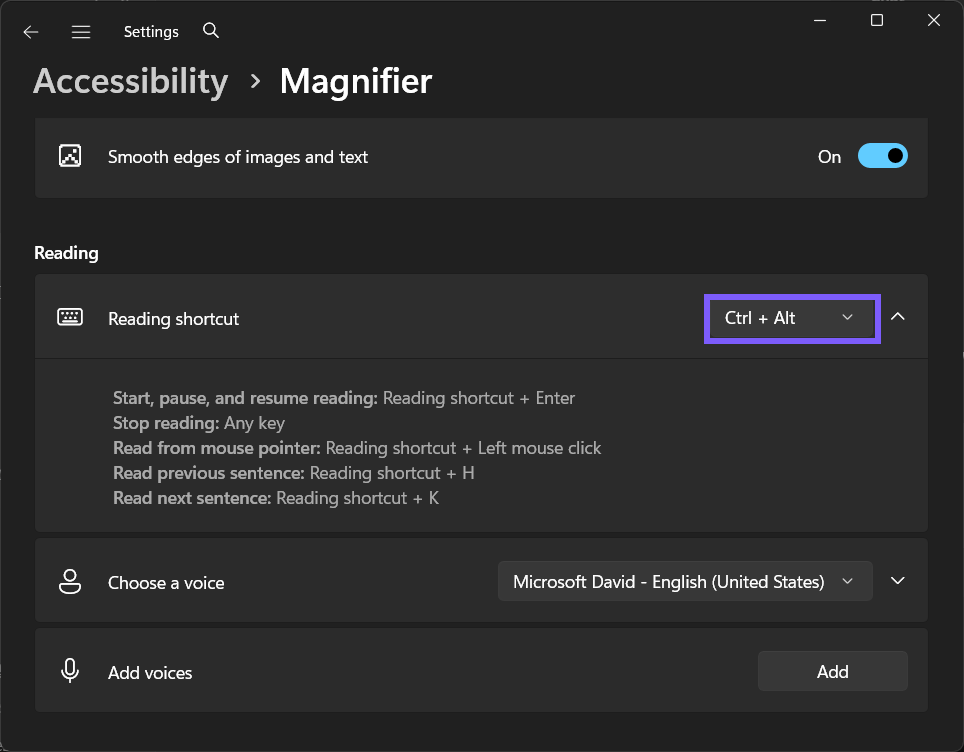Click the 'Read from mouse pointer' line

tap(357, 448)
